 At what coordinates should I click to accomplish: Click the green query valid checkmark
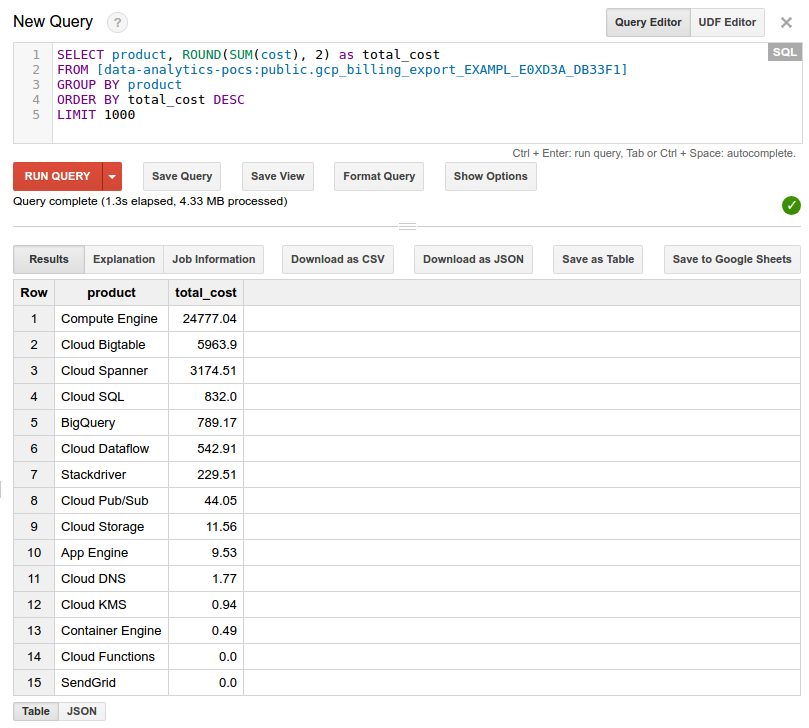(791, 205)
